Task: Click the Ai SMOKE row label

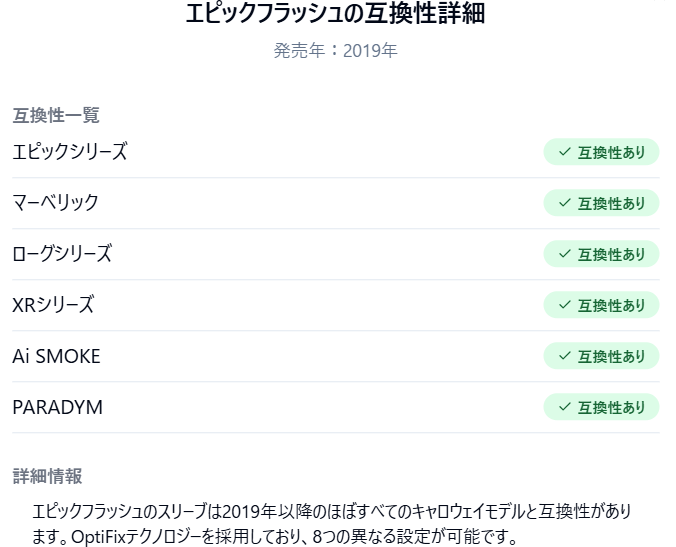Action: click(x=56, y=356)
